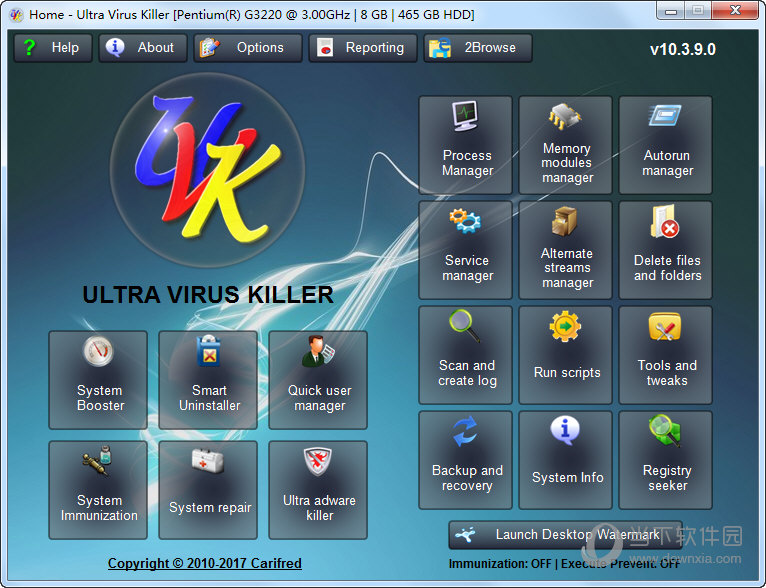Click the title bar app icon

pos(16,15)
